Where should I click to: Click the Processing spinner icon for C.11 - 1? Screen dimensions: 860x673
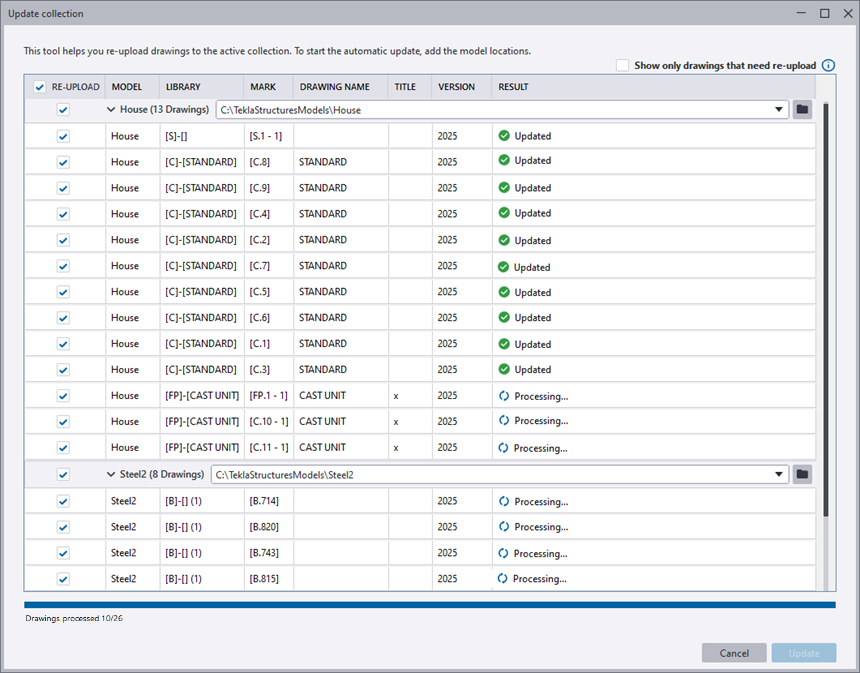tap(504, 448)
